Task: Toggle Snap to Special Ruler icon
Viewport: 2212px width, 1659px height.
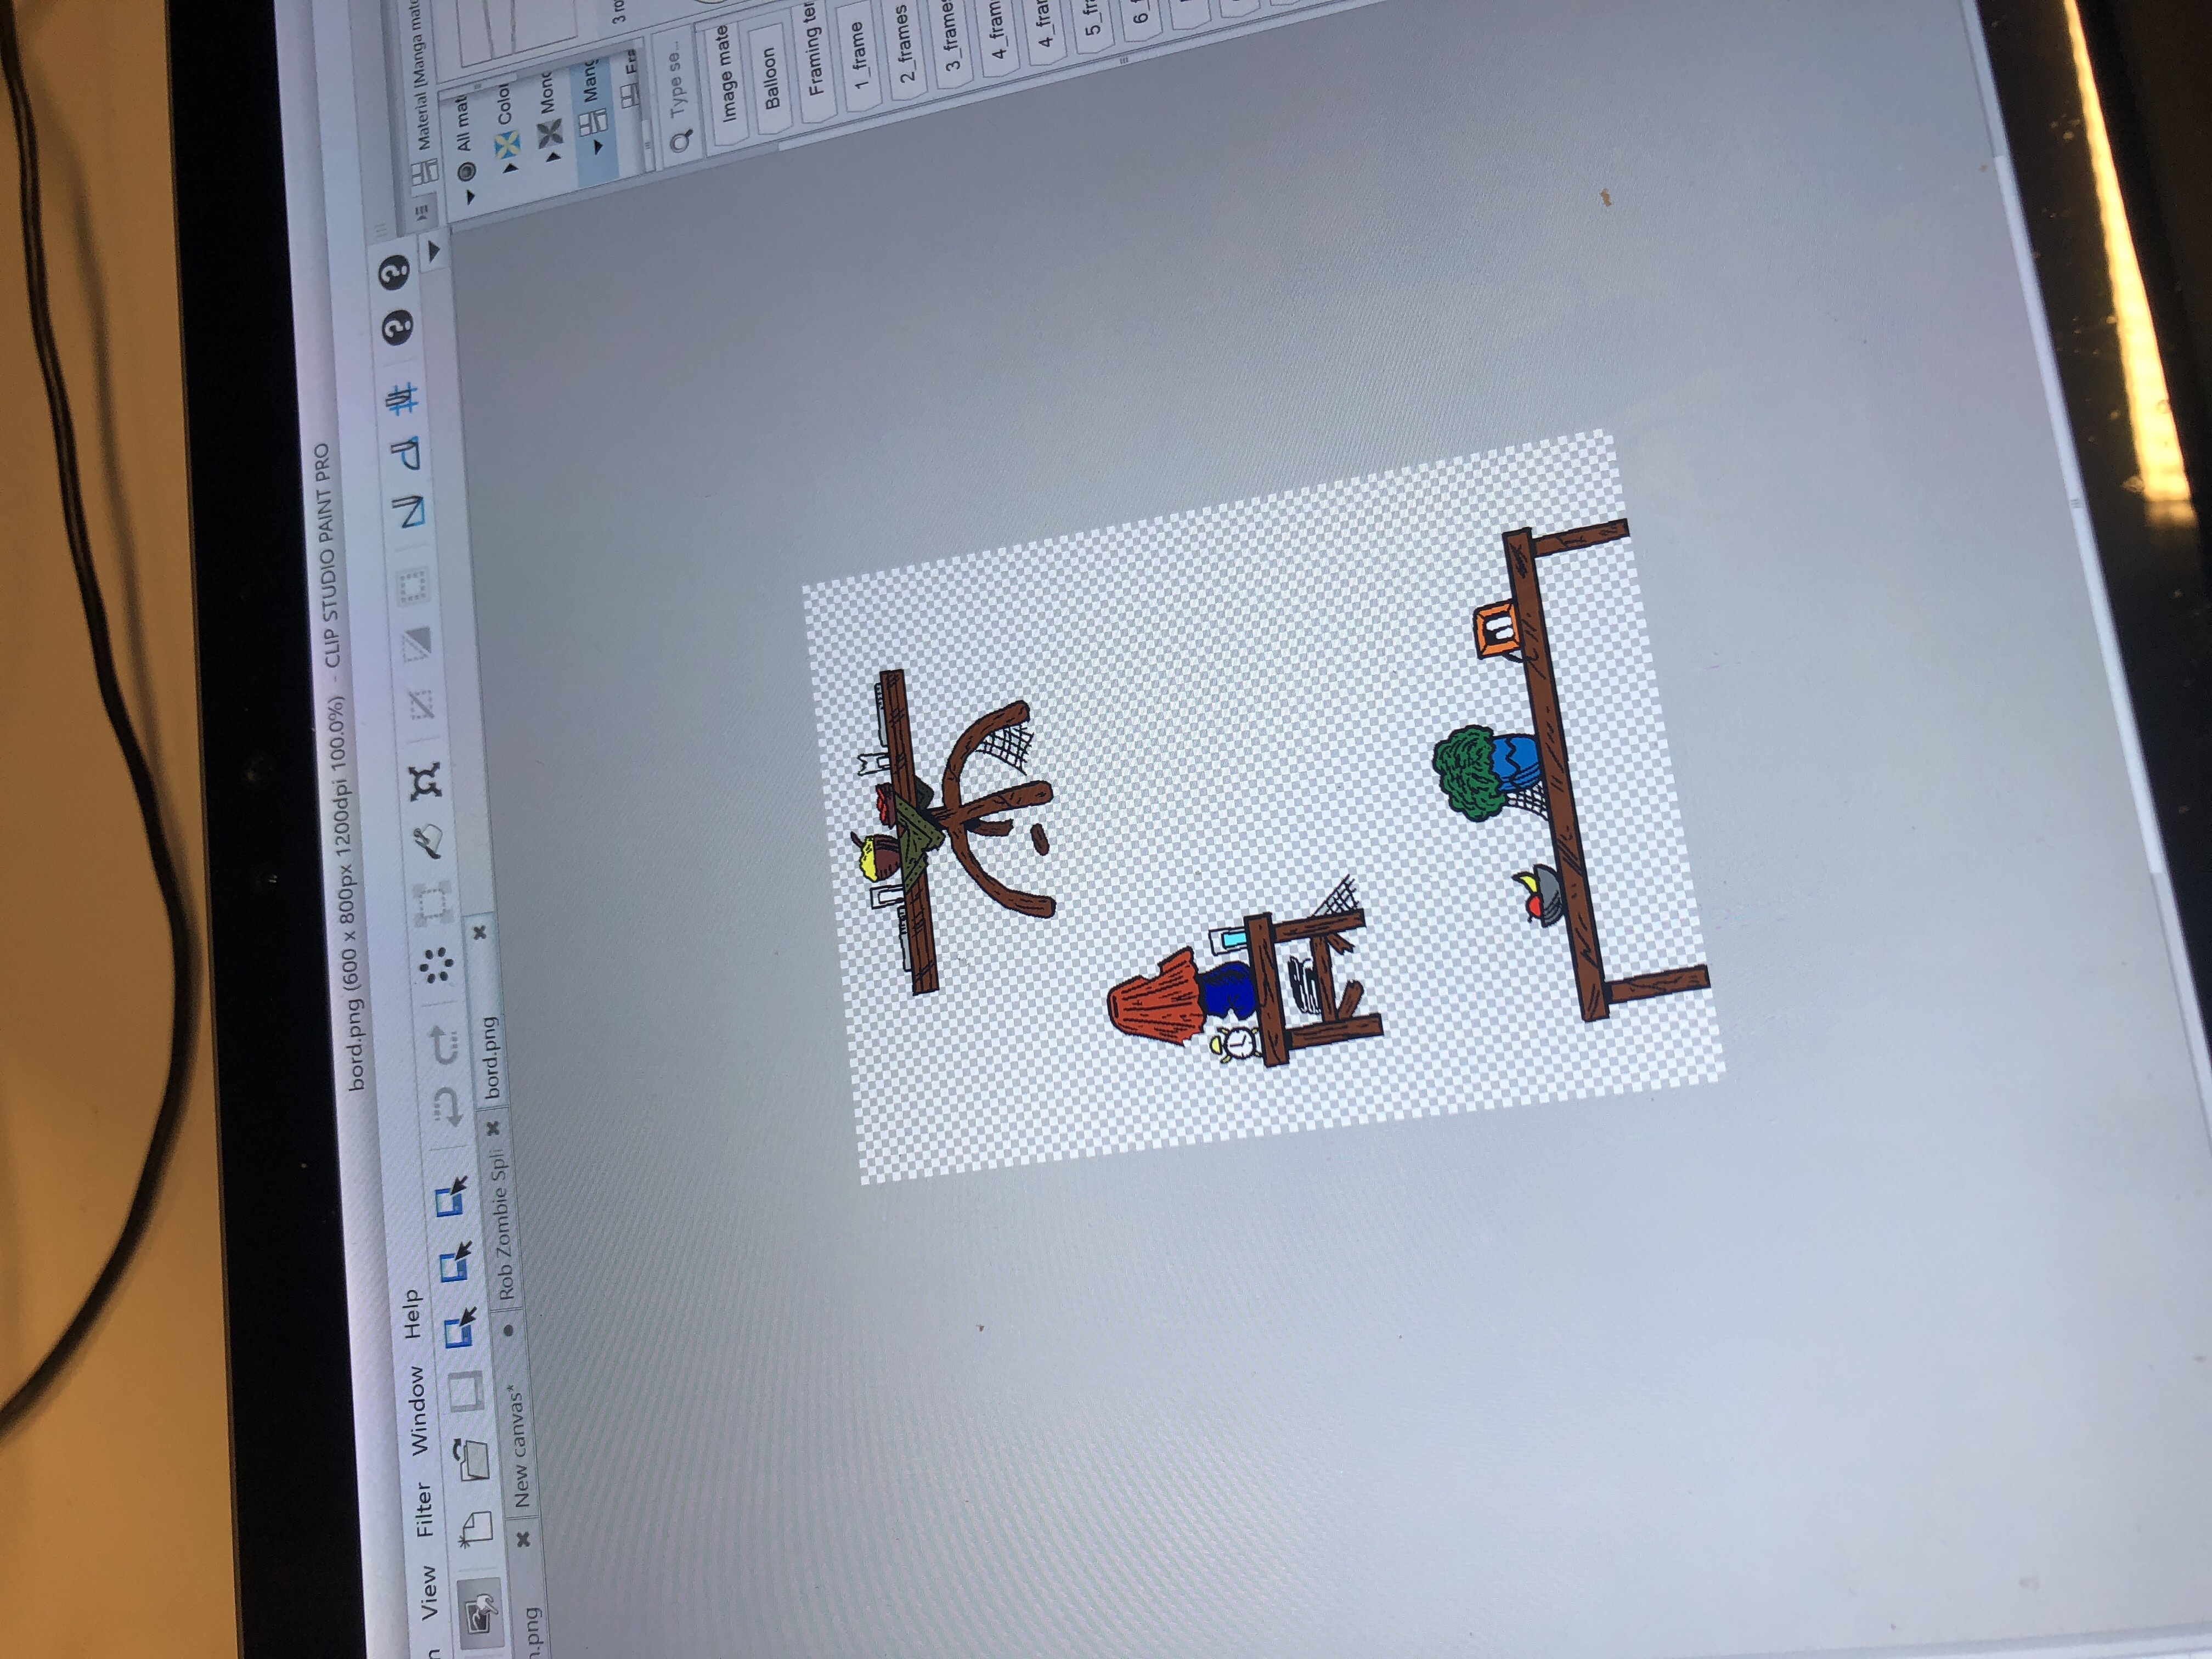Action: (405, 455)
